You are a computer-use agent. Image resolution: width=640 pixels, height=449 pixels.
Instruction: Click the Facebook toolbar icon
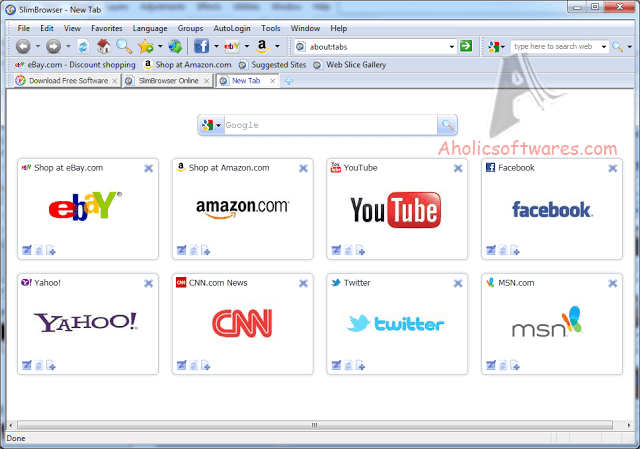201,46
